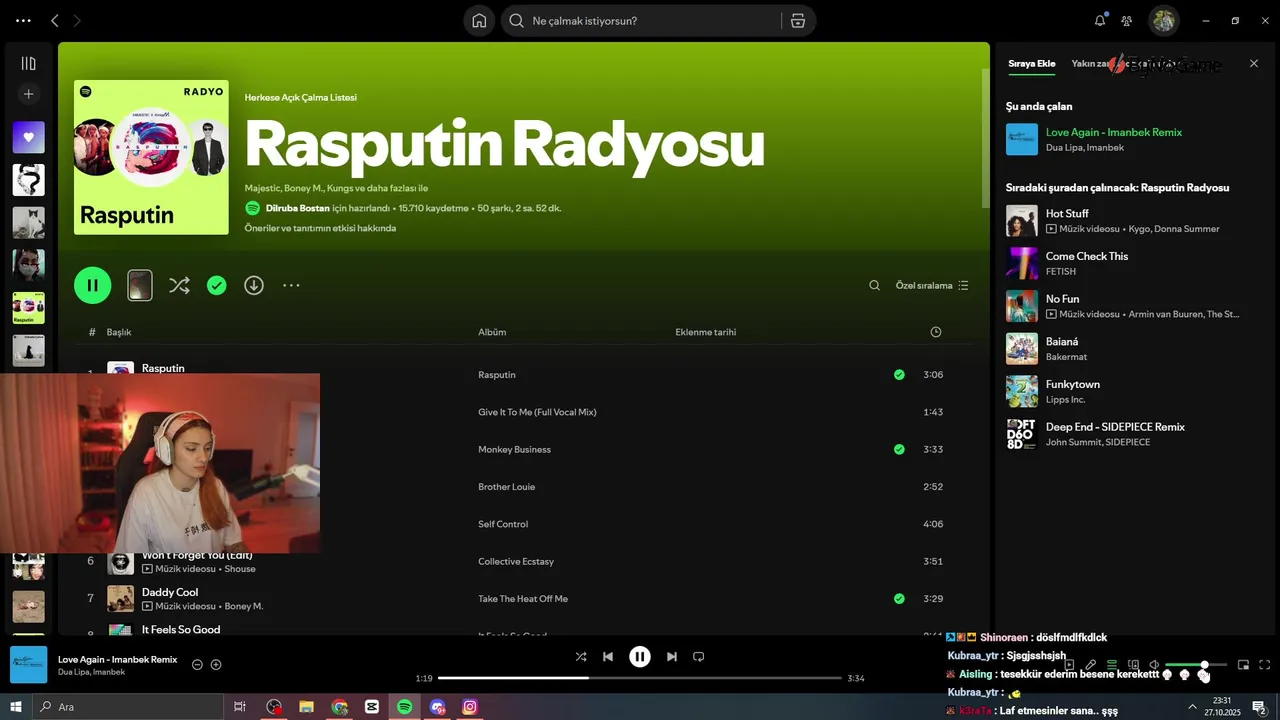1280x720 pixels.
Task: Open mini player icon
Action: (x=1243, y=665)
